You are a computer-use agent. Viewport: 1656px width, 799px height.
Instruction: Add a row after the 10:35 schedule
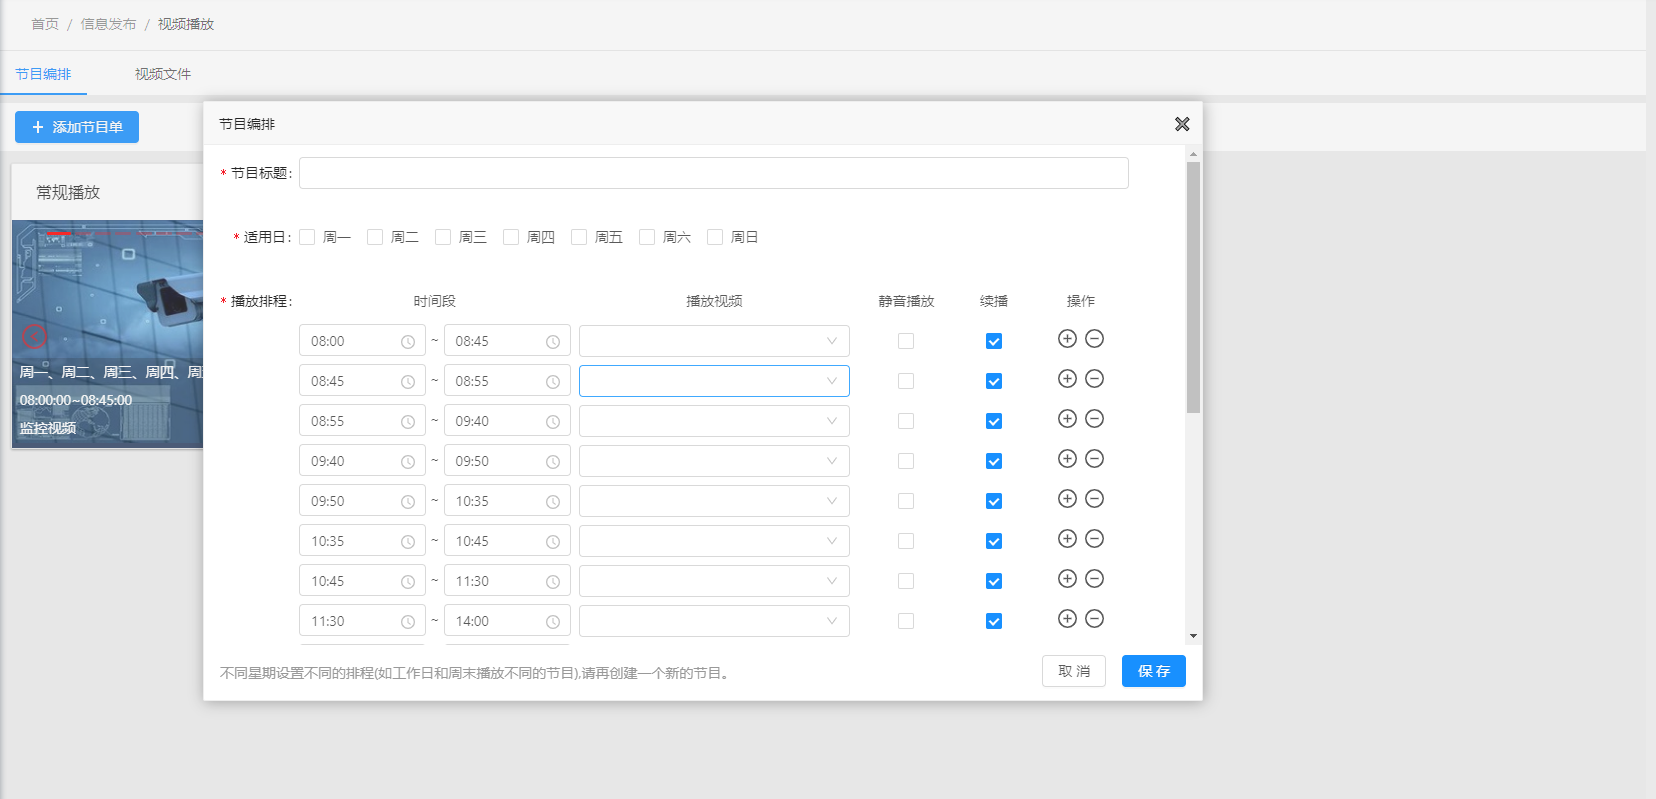1067,539
